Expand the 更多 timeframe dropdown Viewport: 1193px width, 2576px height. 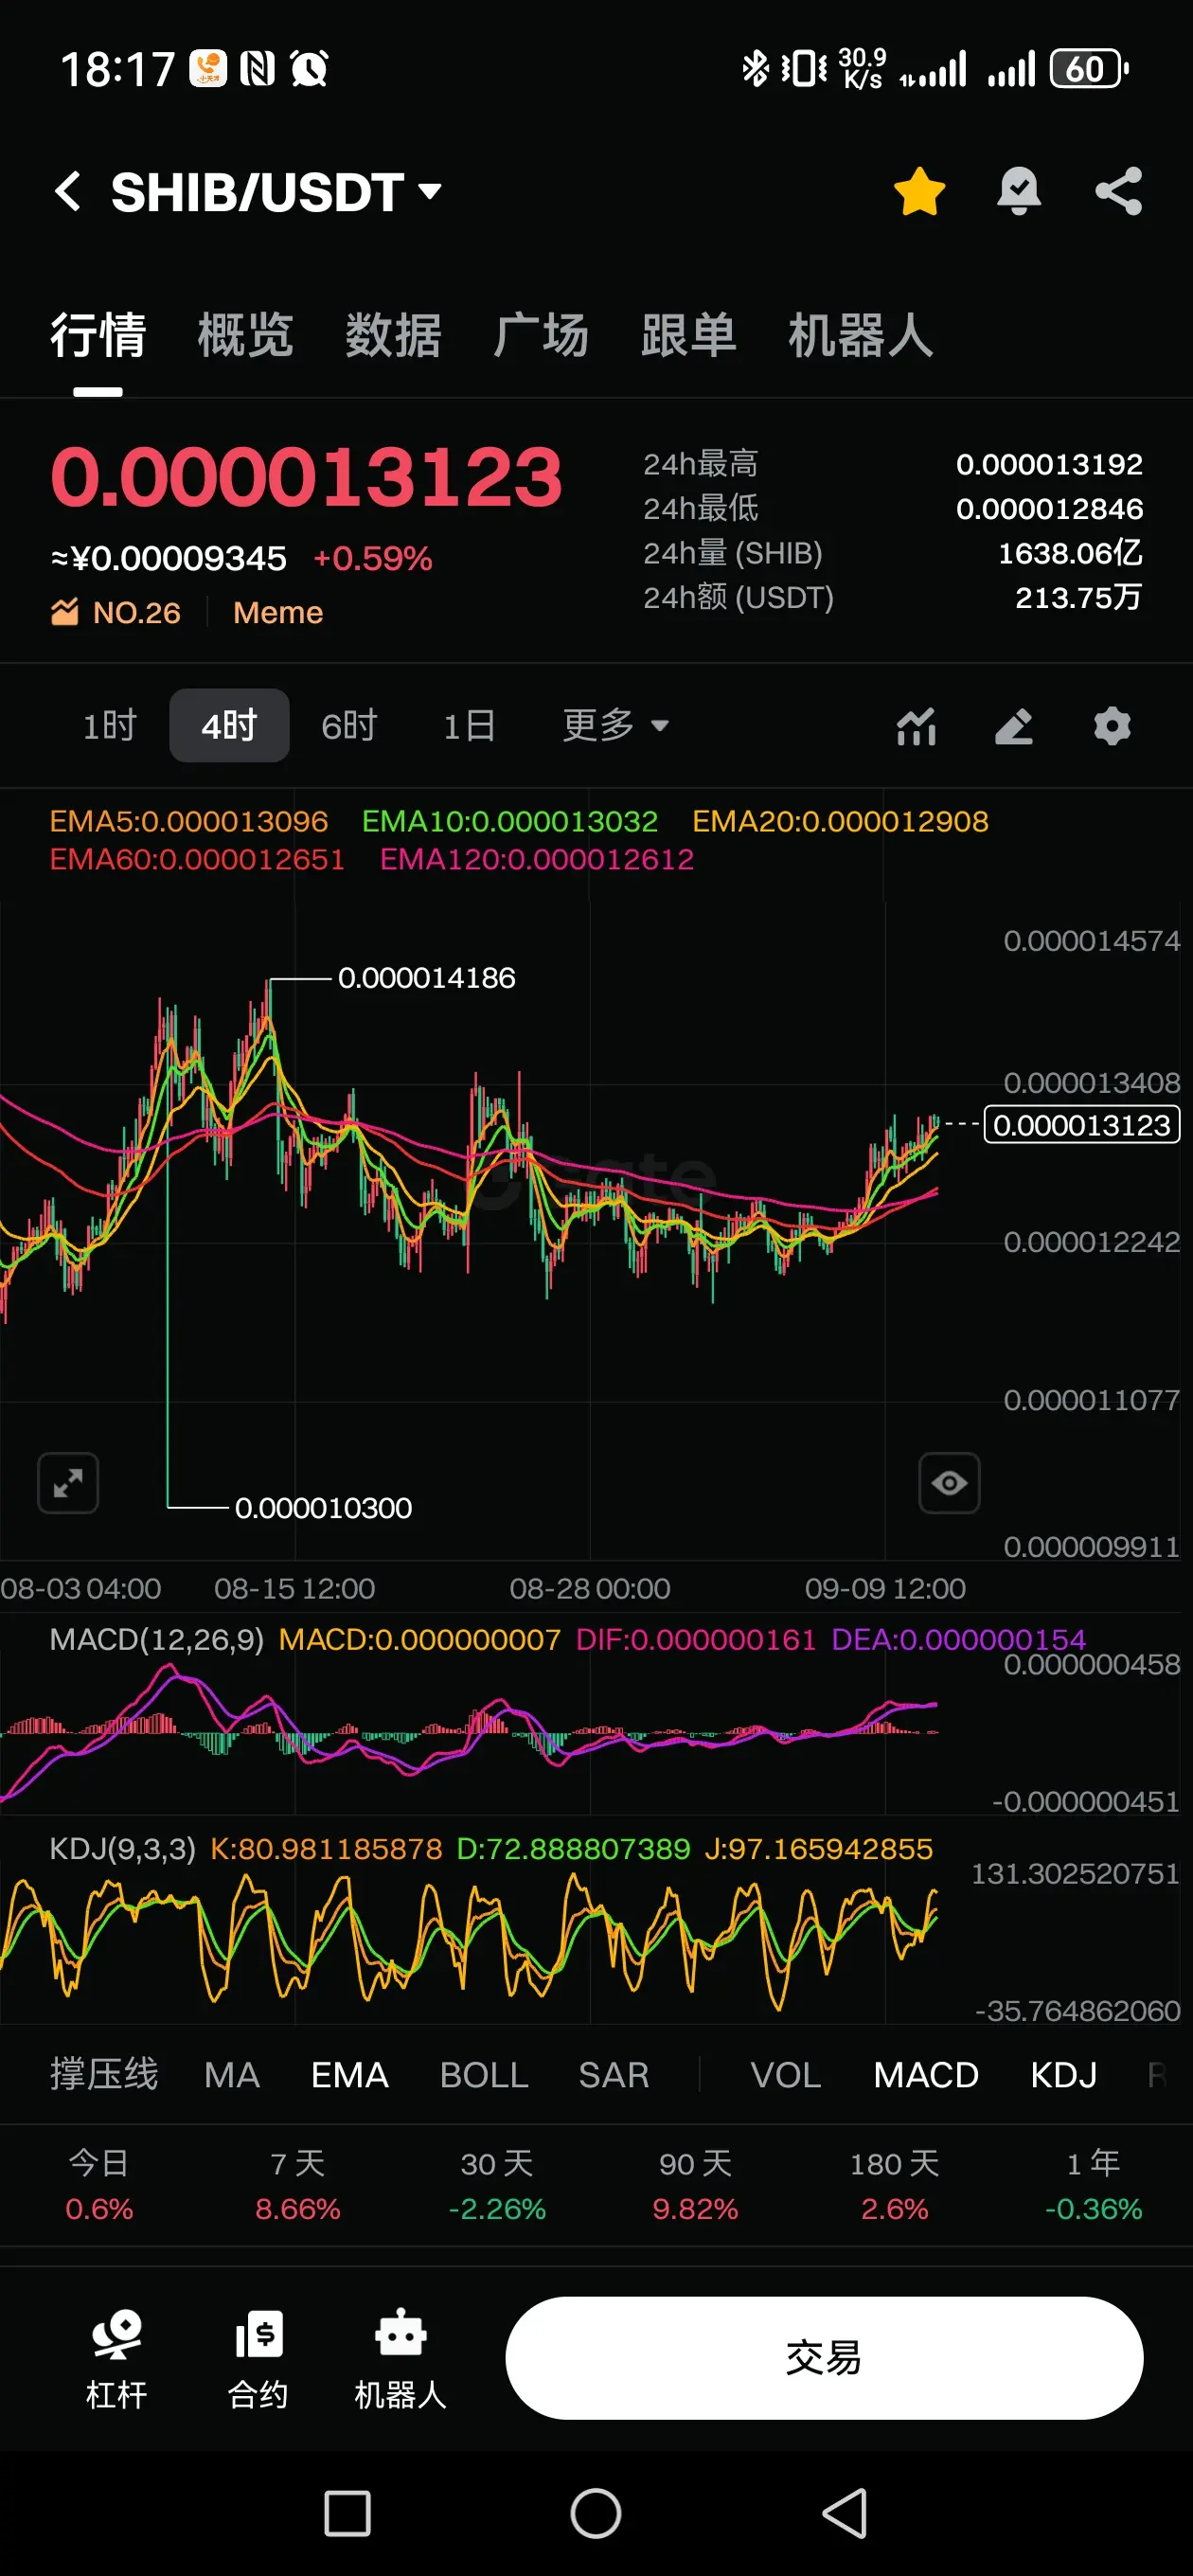[x=615, y=725]
